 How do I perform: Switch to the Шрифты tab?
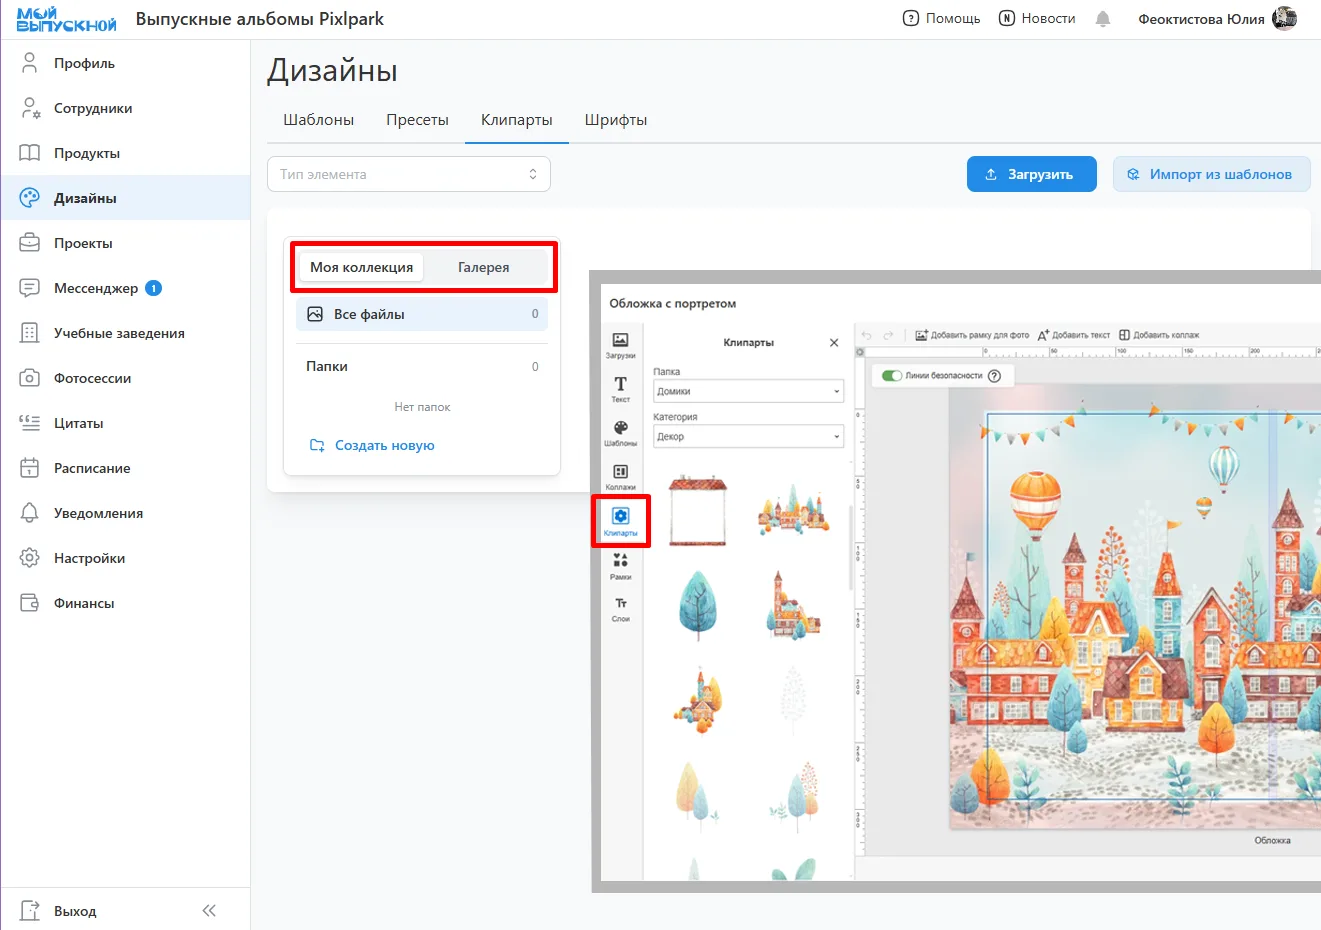[x=616, y=120]
